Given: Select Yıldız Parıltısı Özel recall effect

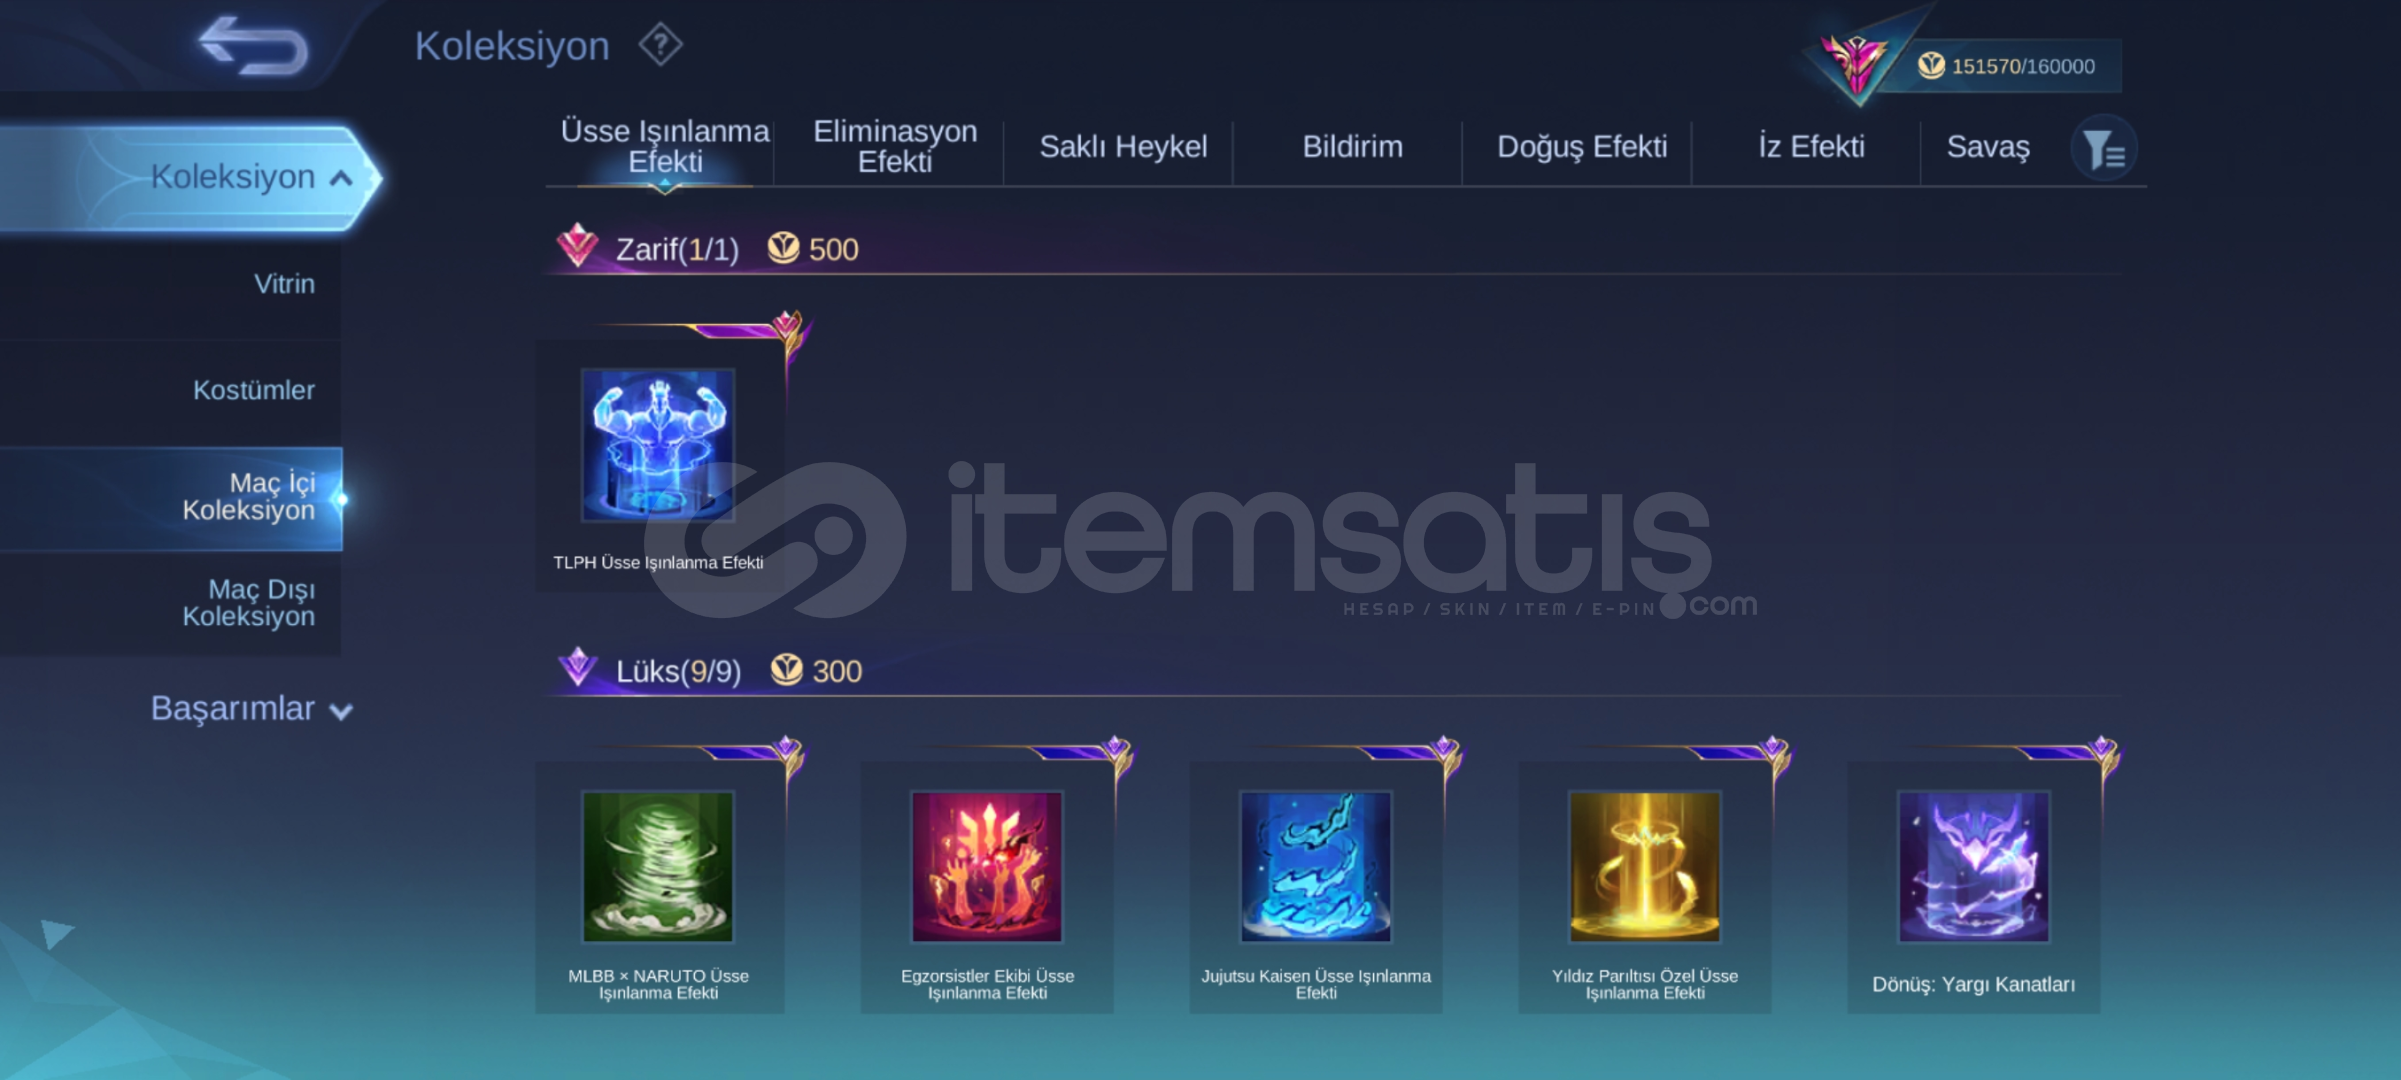Looking at the screenshot, I should point(1645,867).
